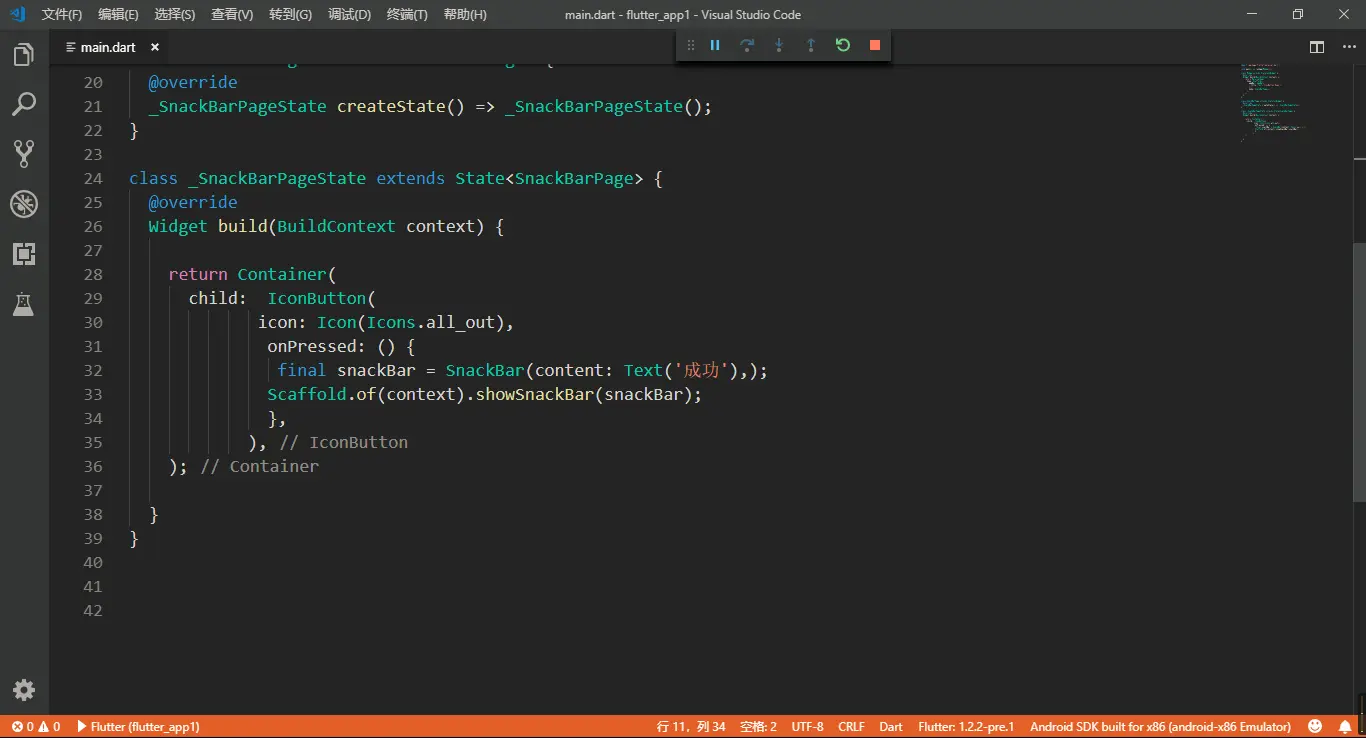Click line number 33 in gutter

pyautogui.click(x=93, y=394)
